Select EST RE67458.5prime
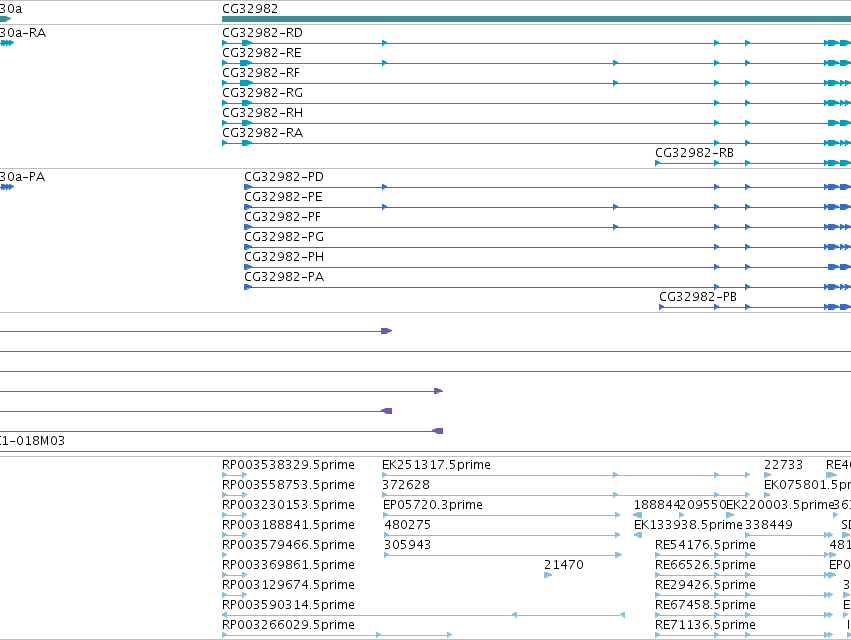 tap(706, 605)
